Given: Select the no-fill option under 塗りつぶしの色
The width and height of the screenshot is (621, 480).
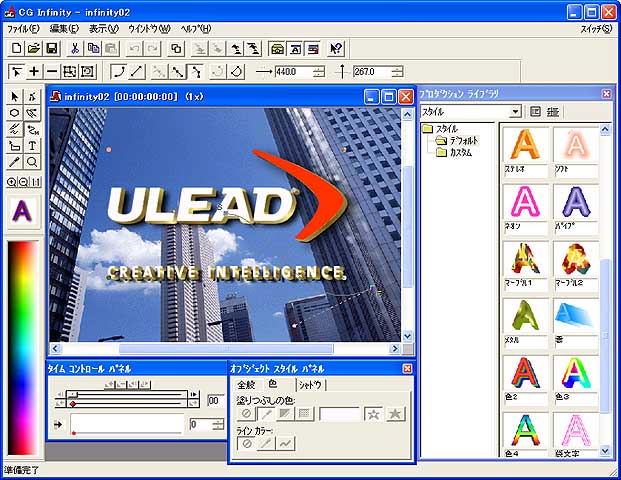Looking at the screenshot, I should click(x=246, y=413).
